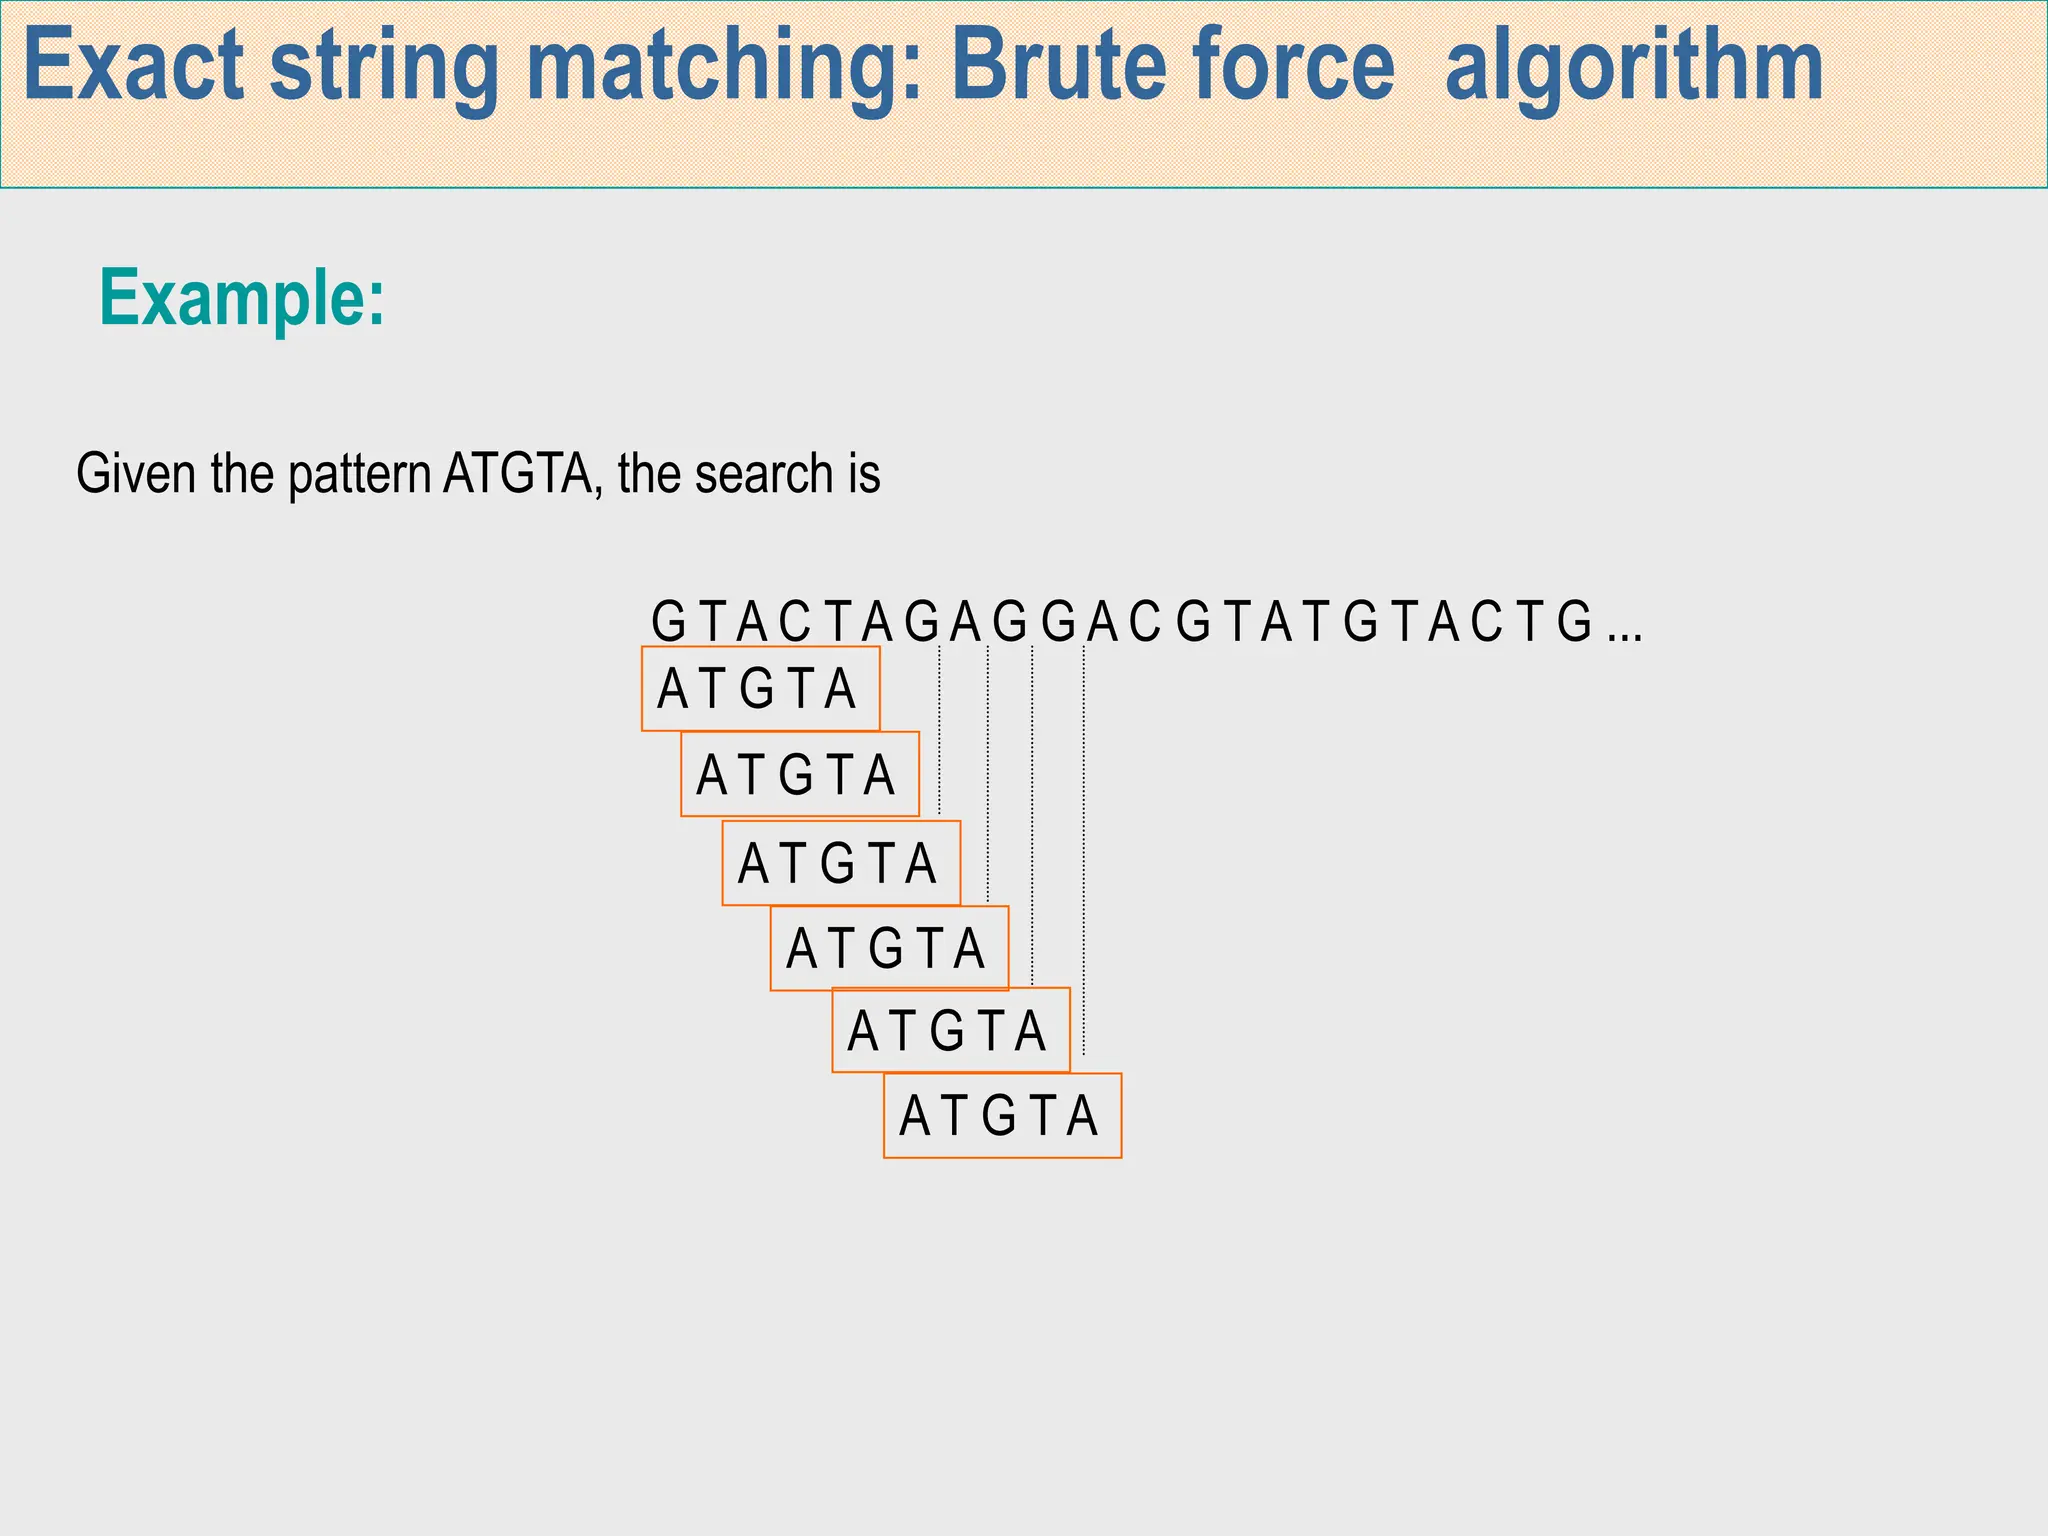Click the third ATGTA box from the top

841,864
